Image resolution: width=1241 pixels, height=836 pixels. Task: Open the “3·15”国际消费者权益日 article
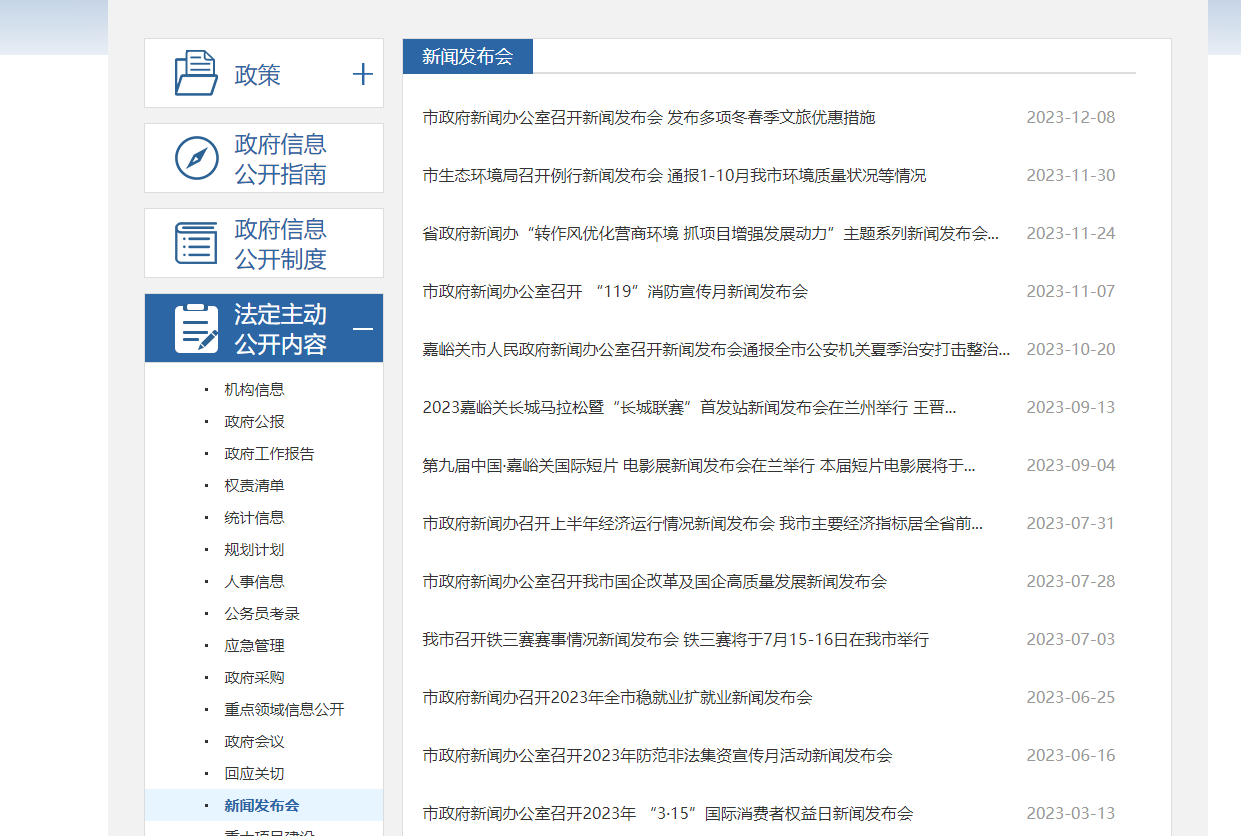pos(667,813)
